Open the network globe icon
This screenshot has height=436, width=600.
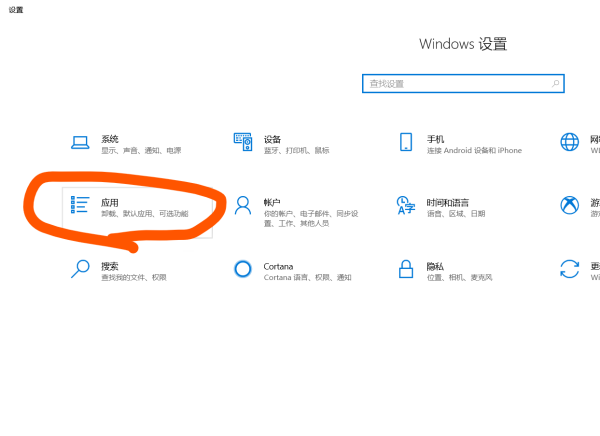pos(569,142)
